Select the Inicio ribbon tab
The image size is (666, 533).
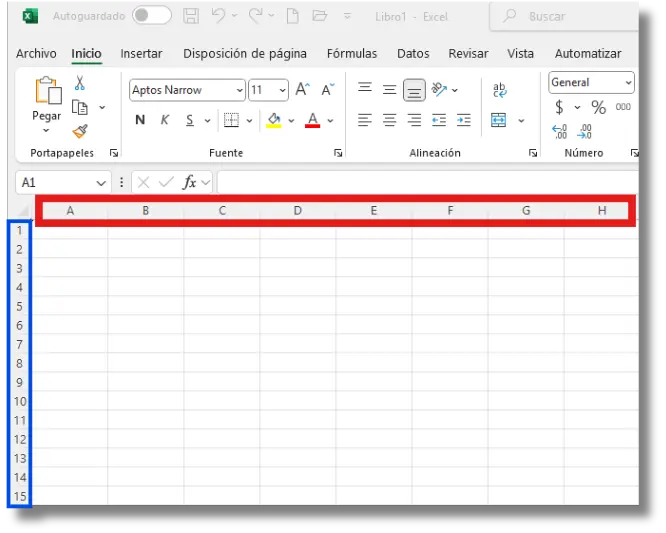pos(86,54)
